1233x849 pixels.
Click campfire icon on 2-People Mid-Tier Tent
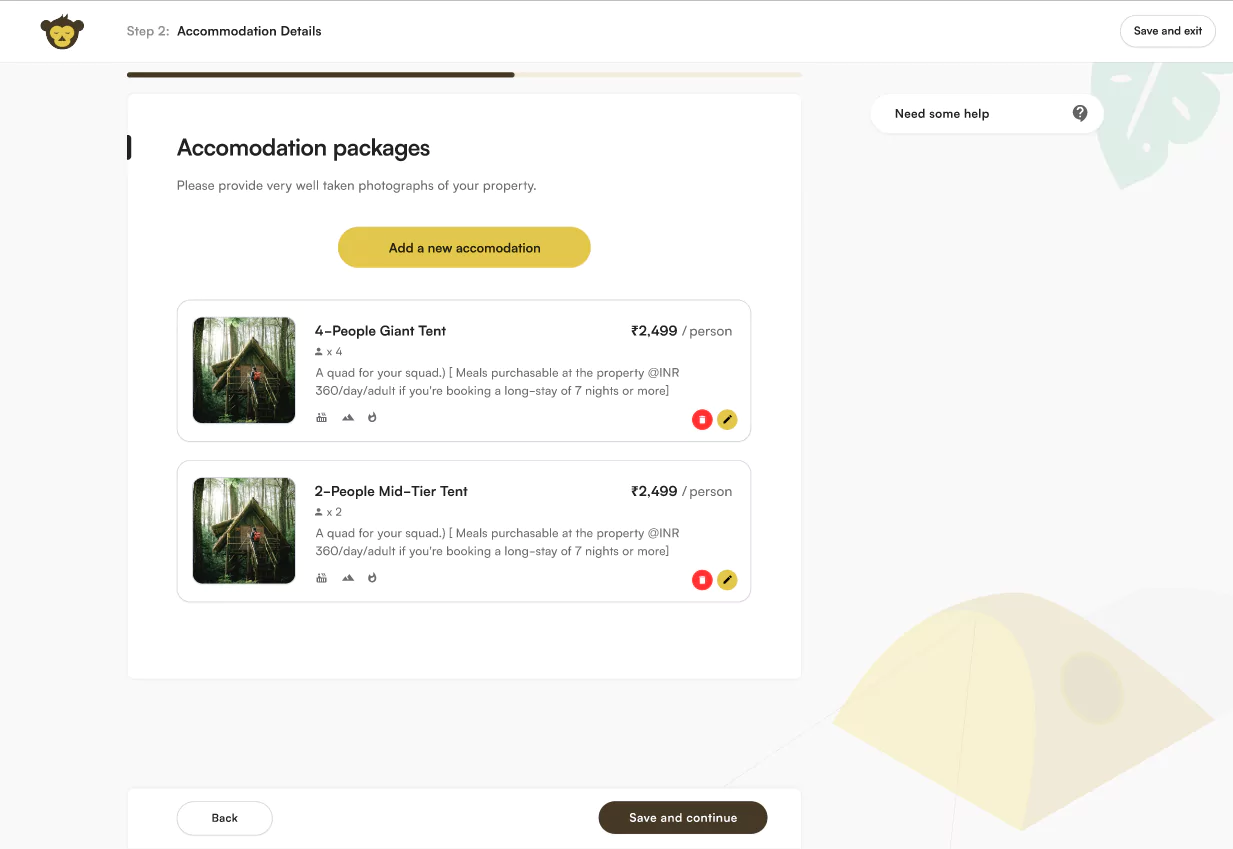(x=372, y=578)
